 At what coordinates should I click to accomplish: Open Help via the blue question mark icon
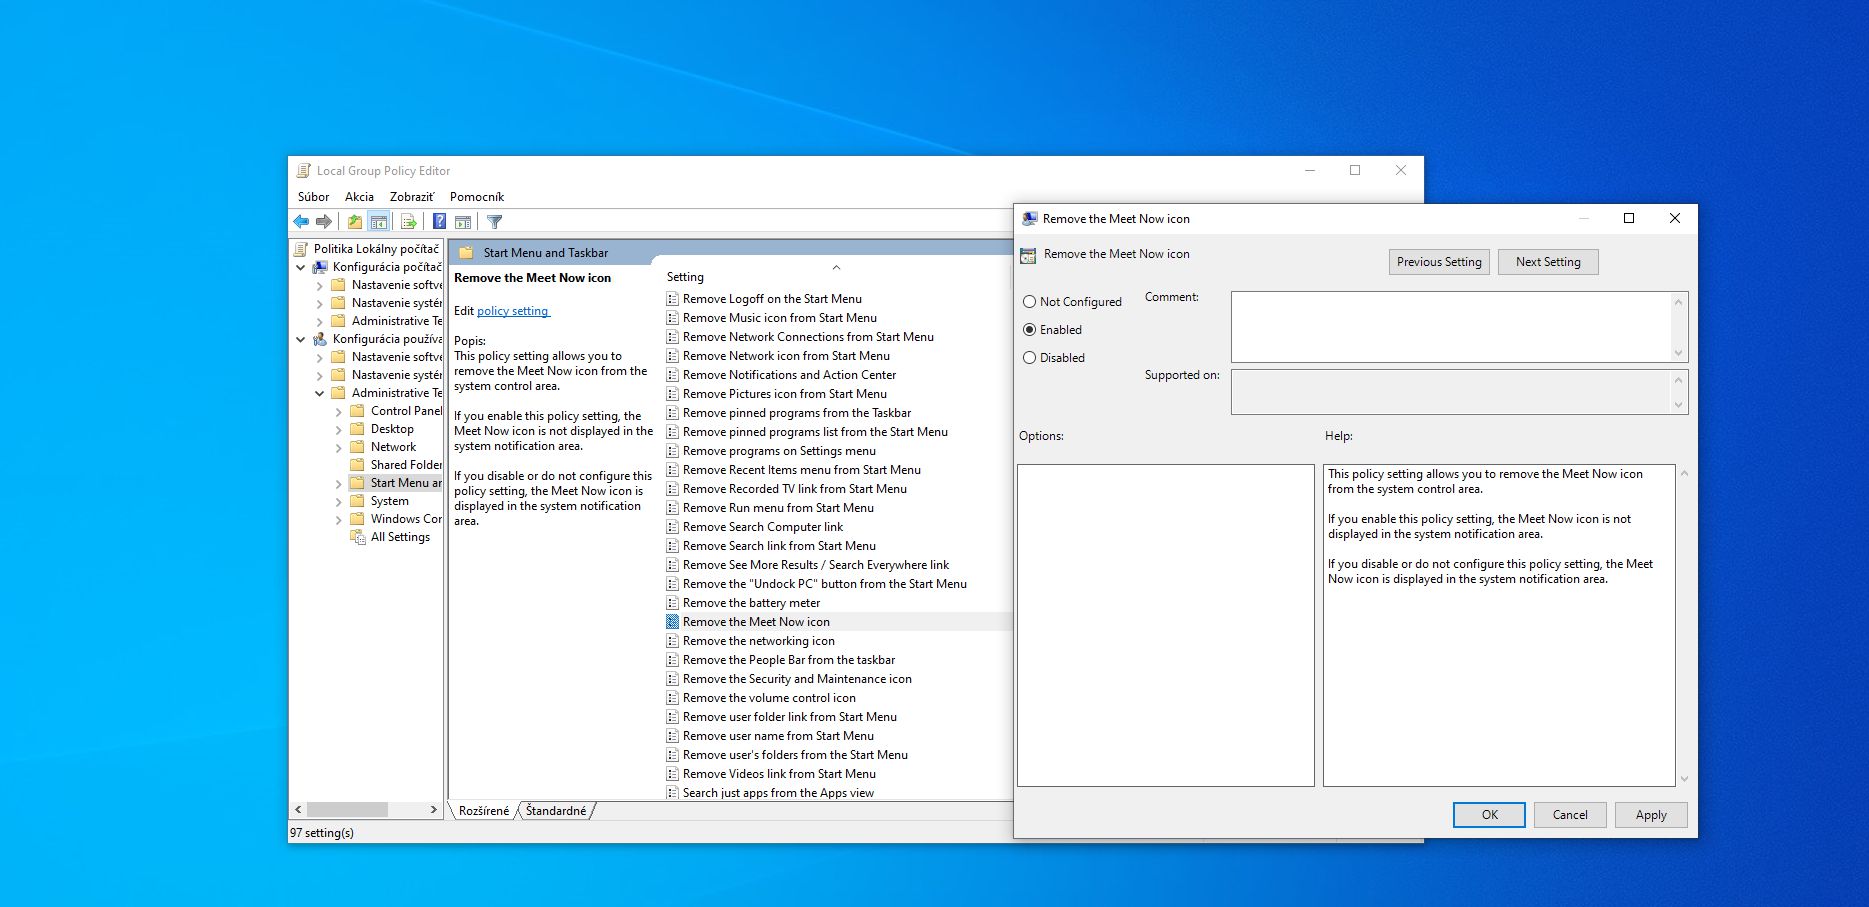(x=439, y=222)
